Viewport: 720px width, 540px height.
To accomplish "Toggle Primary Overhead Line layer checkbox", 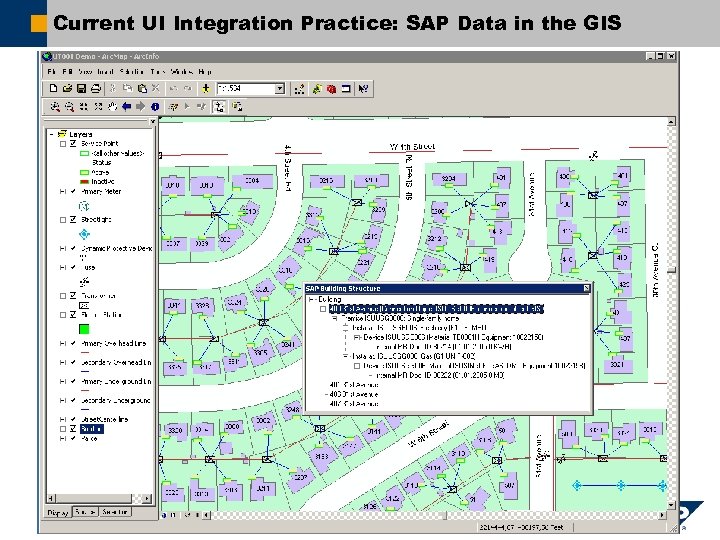I will pos(73,343).
